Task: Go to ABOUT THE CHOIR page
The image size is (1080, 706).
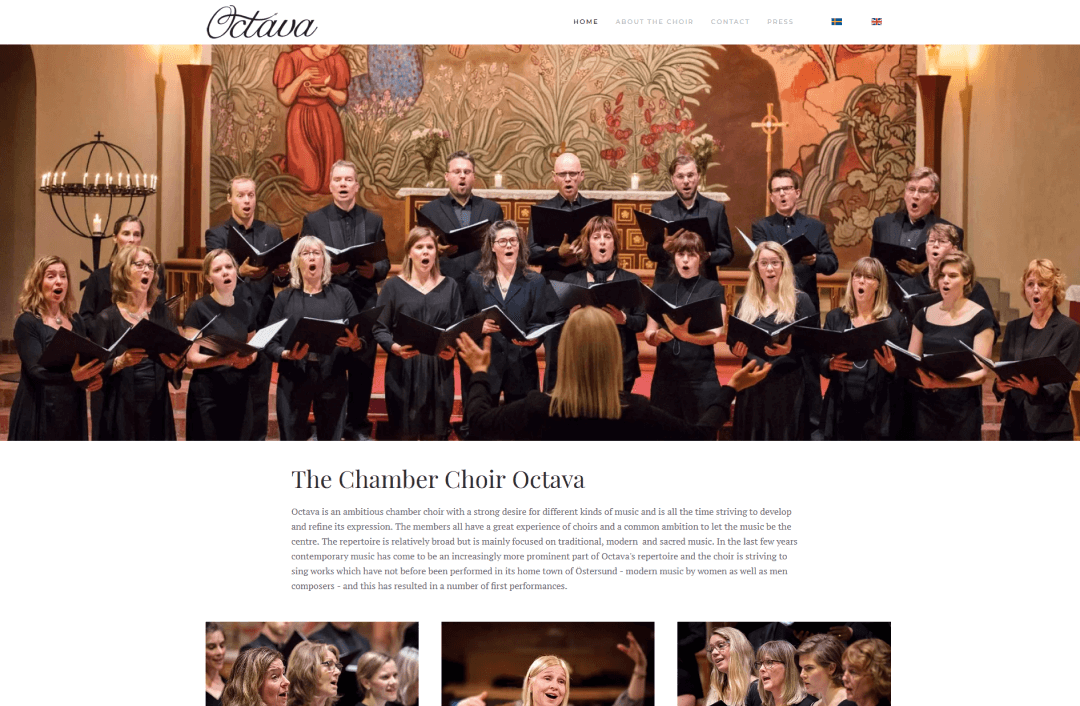Action: [654, 21]
